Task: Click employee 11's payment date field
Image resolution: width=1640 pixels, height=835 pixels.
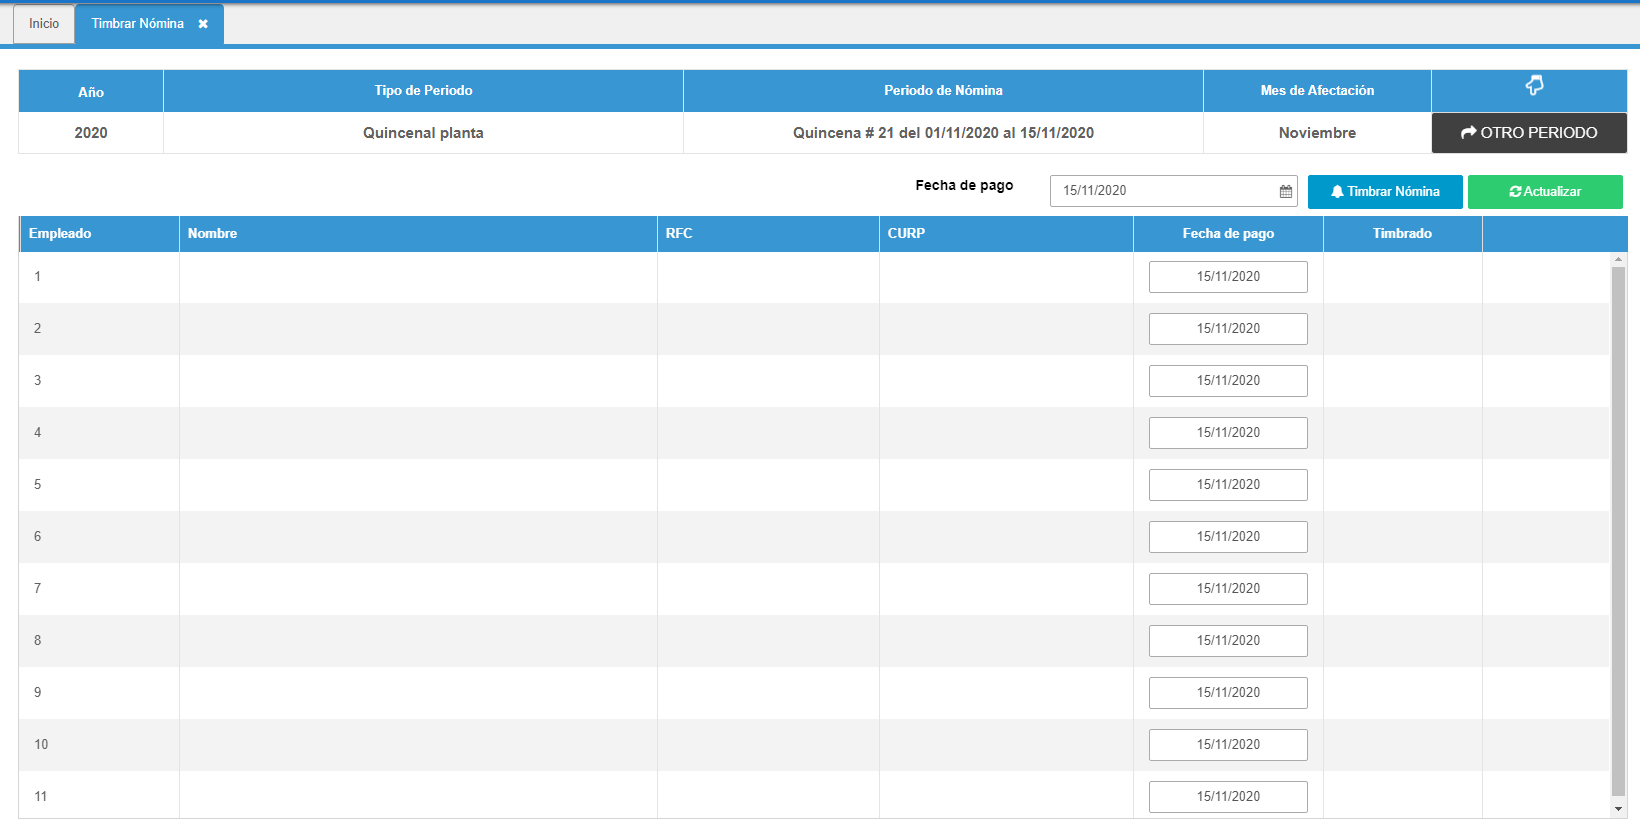Action: coord(1227,797)
